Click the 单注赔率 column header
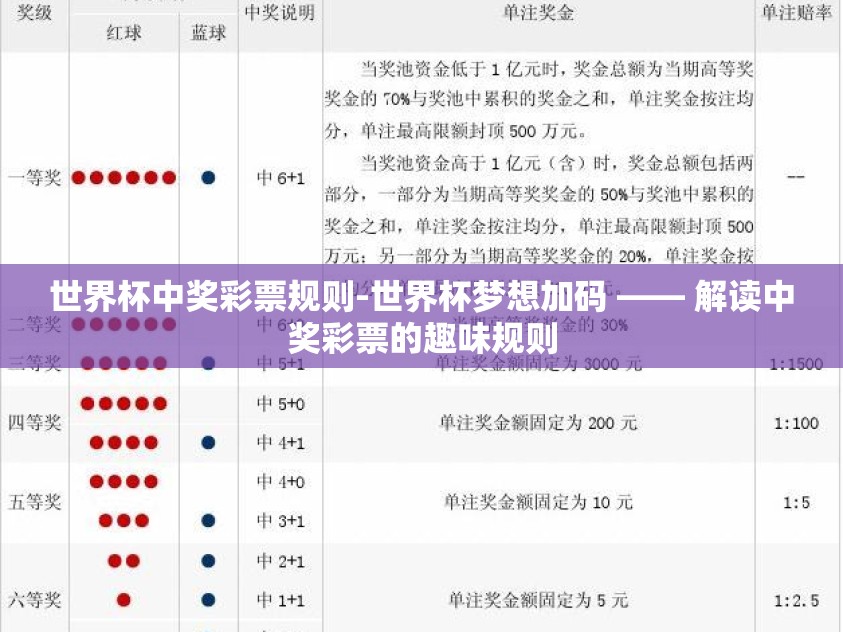 (x=796, y=12)
